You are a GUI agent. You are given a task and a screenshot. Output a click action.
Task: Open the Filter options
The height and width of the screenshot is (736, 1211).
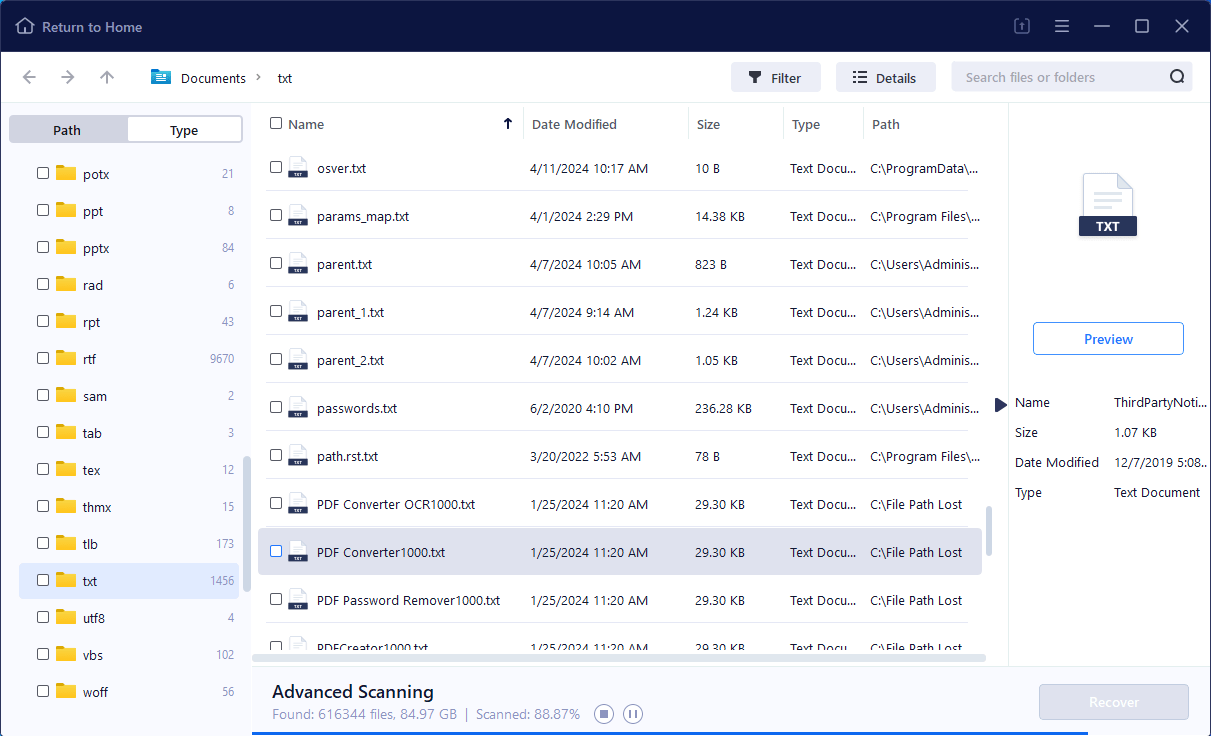click(x=775, y=78)
